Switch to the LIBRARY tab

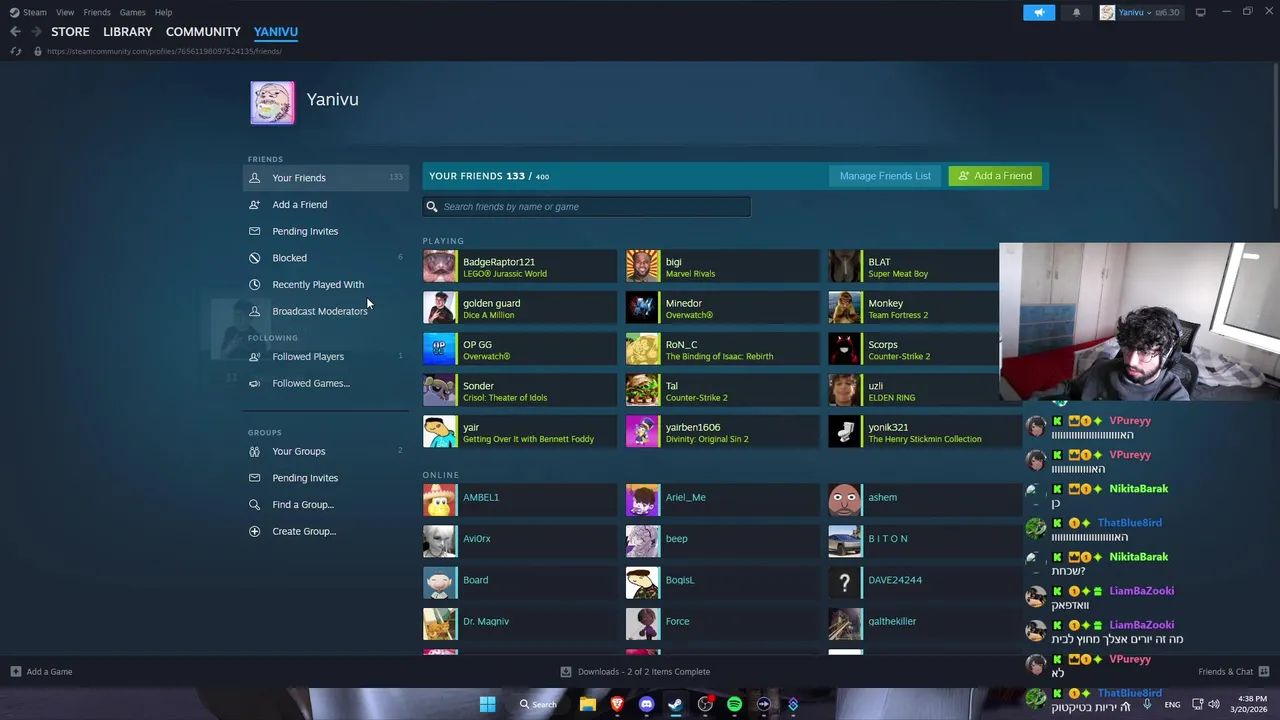pyautogui.click(x=128, y=32)
